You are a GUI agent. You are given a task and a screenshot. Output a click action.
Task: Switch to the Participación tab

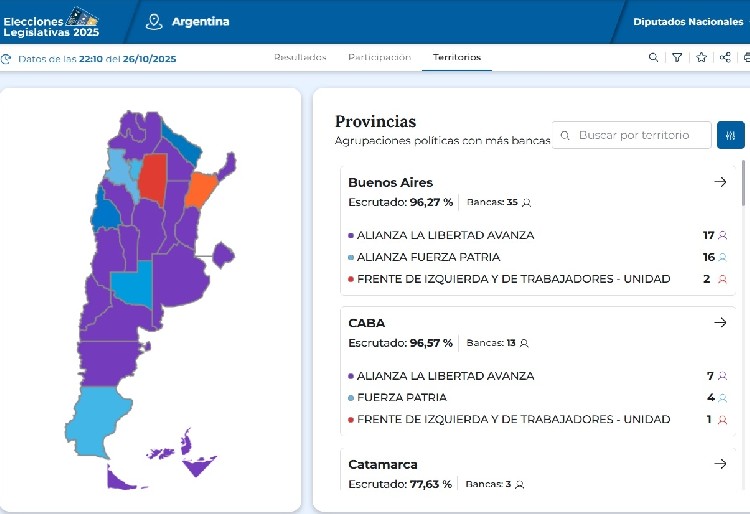pos(379,57)
